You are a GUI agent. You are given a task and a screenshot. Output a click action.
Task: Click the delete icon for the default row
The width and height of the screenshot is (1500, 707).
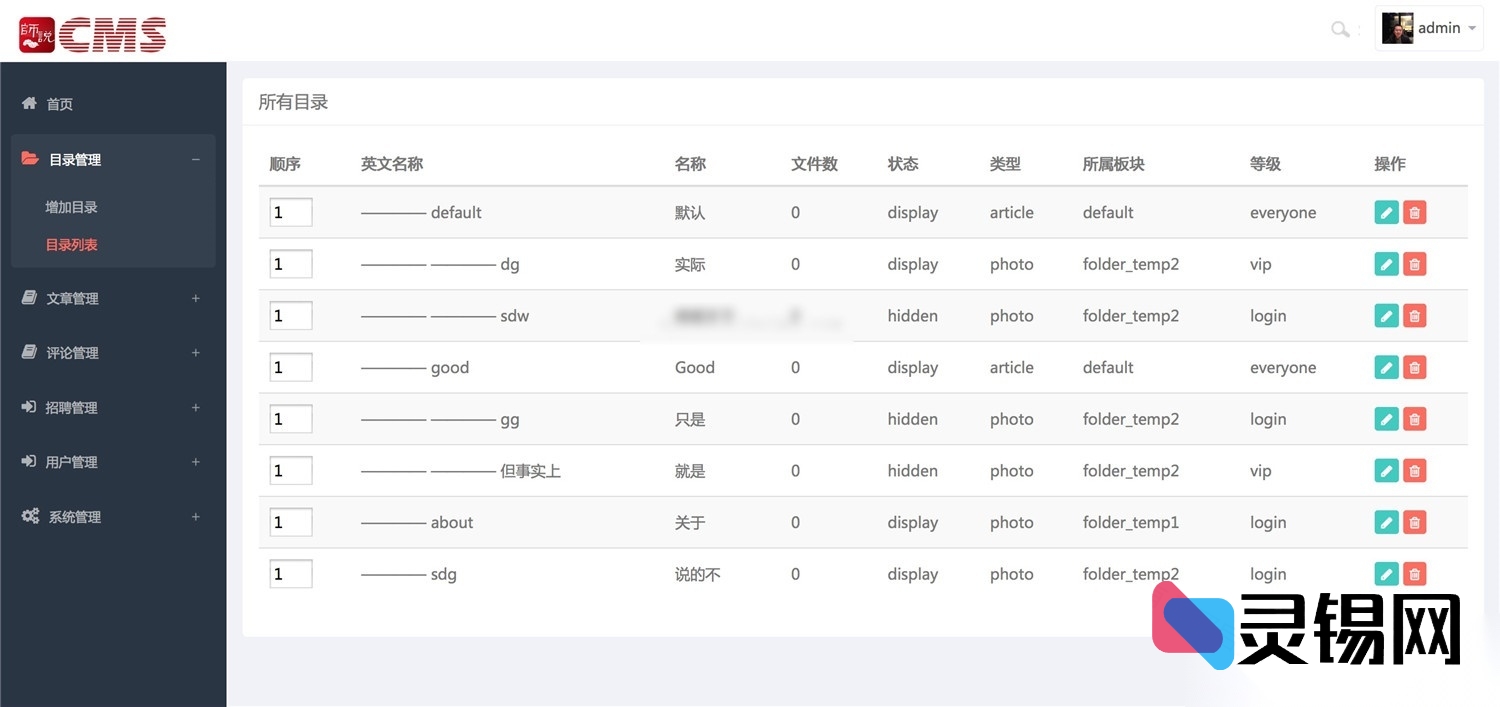1414,212
